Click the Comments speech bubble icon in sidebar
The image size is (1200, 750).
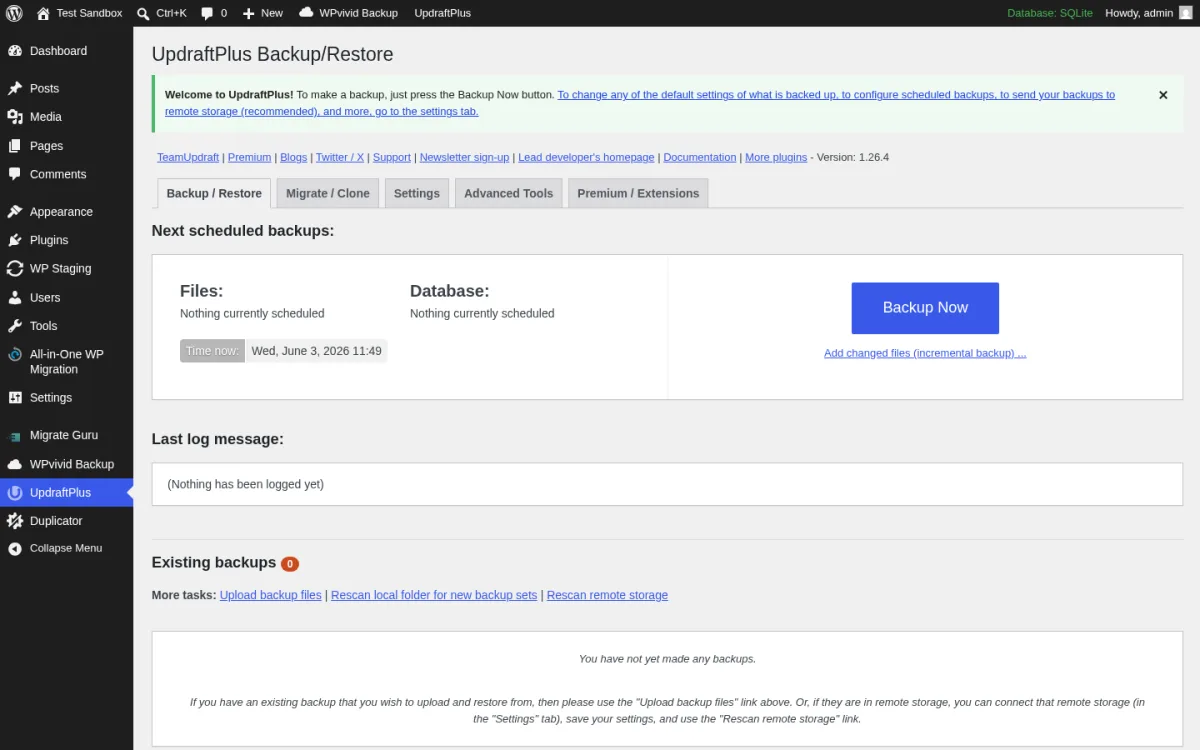(x=15, y=174)
